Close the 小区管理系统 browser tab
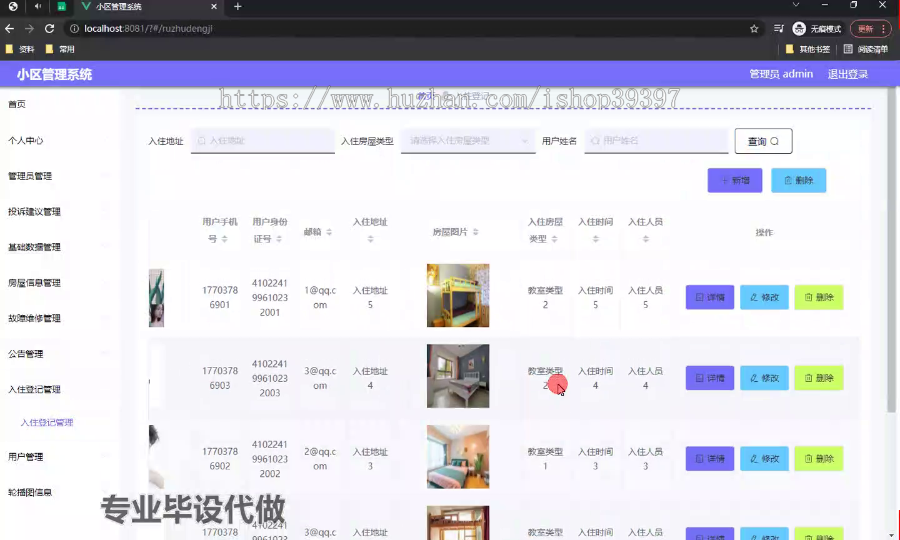This screenshot has height=540, width=900. click(214, 6)
